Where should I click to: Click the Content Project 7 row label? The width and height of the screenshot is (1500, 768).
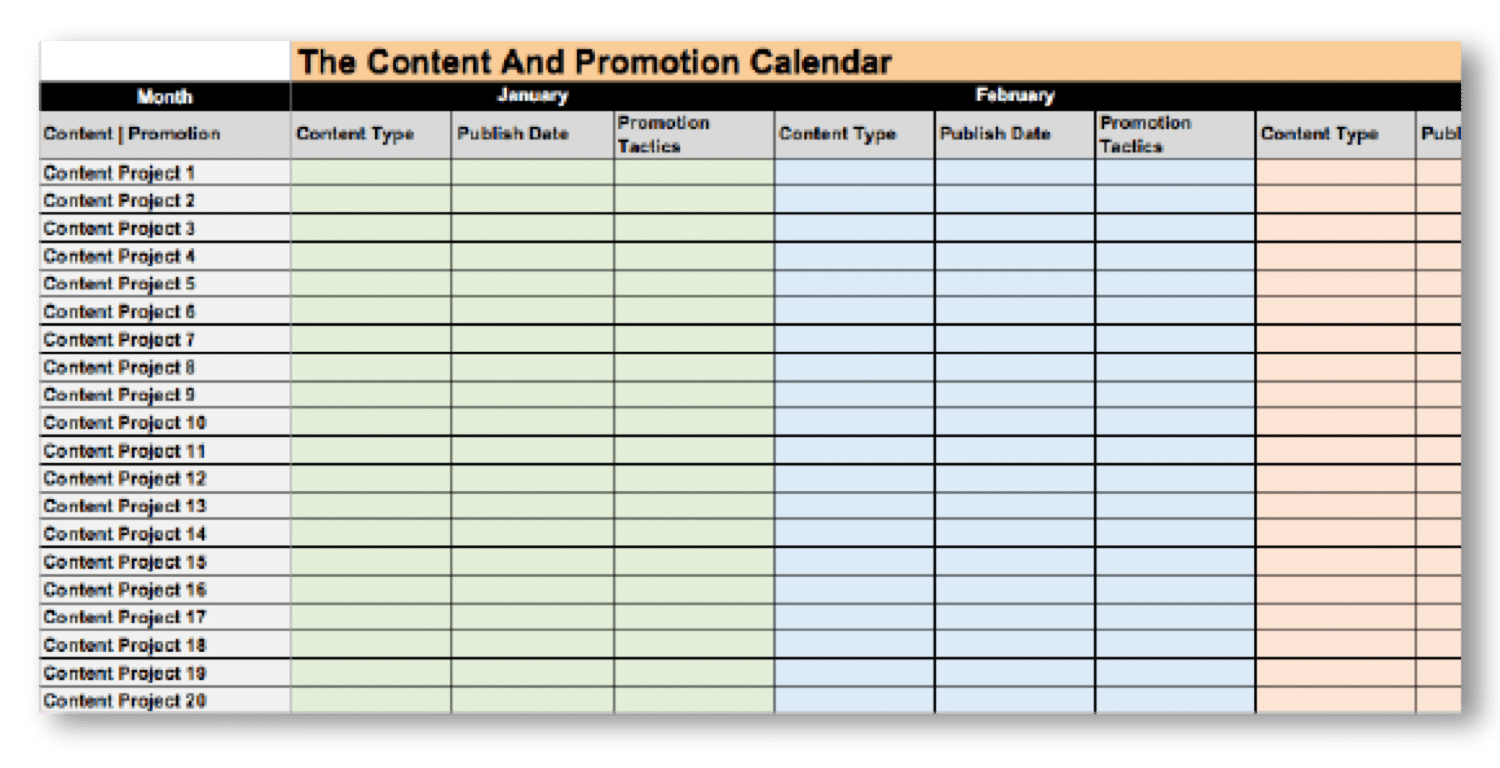pyautogui.click(x=119, y=340)
